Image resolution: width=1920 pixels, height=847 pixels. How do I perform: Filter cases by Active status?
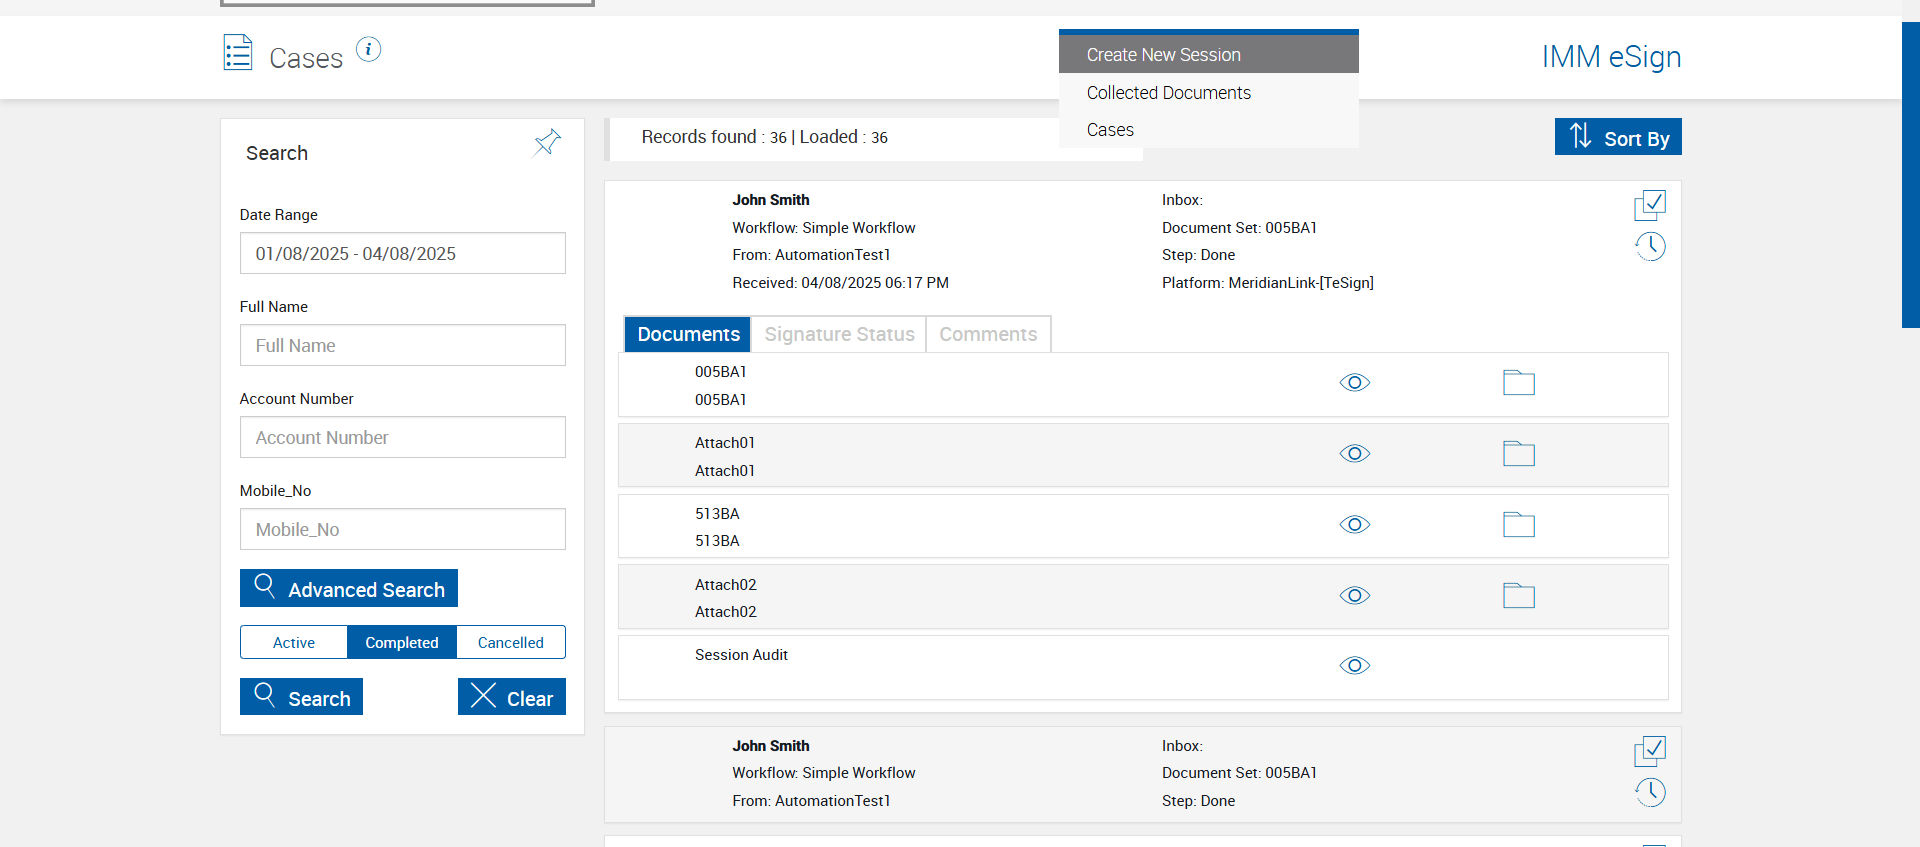click(294, 642)
